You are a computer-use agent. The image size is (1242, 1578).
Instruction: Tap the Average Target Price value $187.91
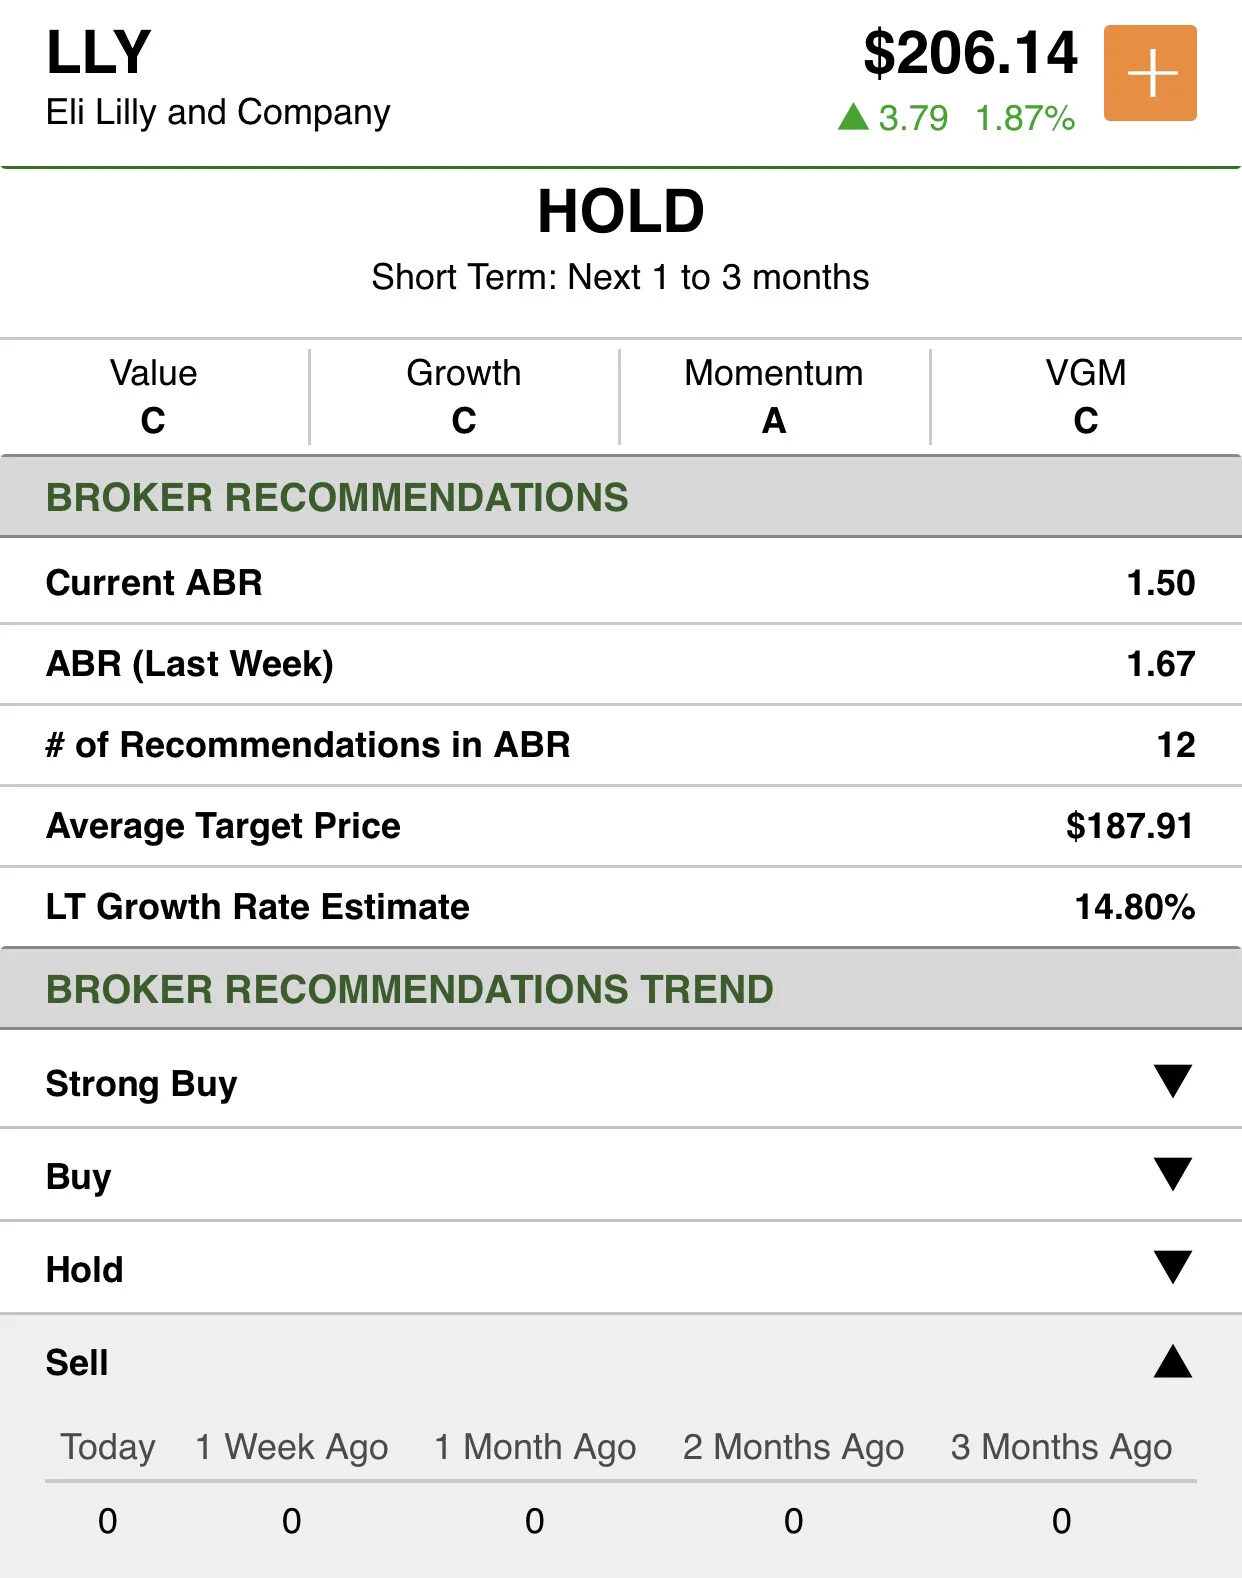pos(1130,826)
